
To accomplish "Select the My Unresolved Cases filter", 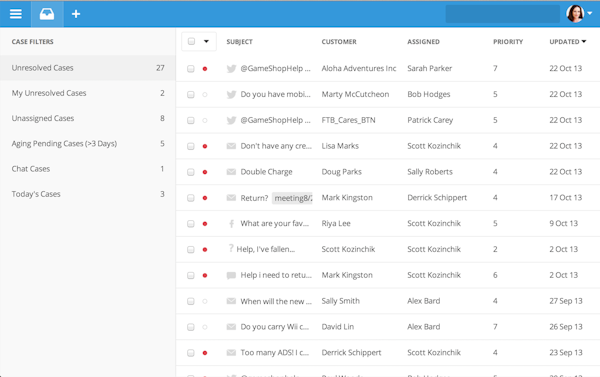I will point(88,93).
